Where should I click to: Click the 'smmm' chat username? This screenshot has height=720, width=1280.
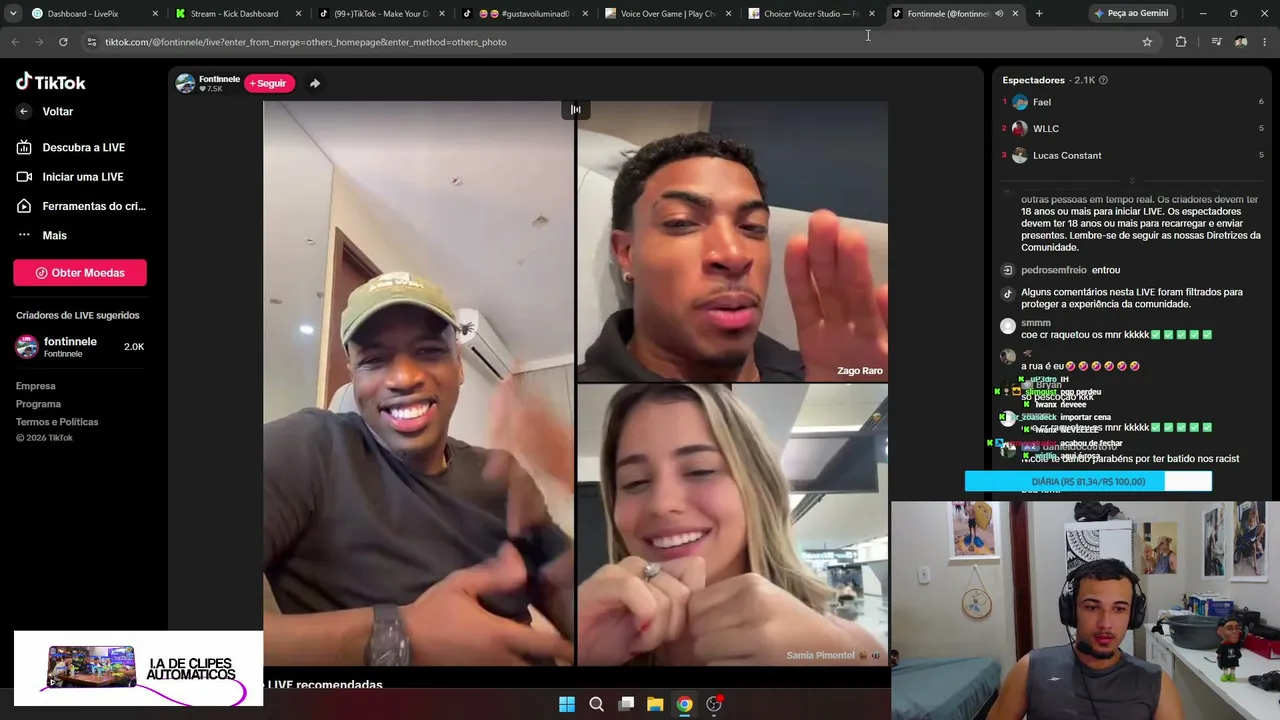coord(1036,323)
